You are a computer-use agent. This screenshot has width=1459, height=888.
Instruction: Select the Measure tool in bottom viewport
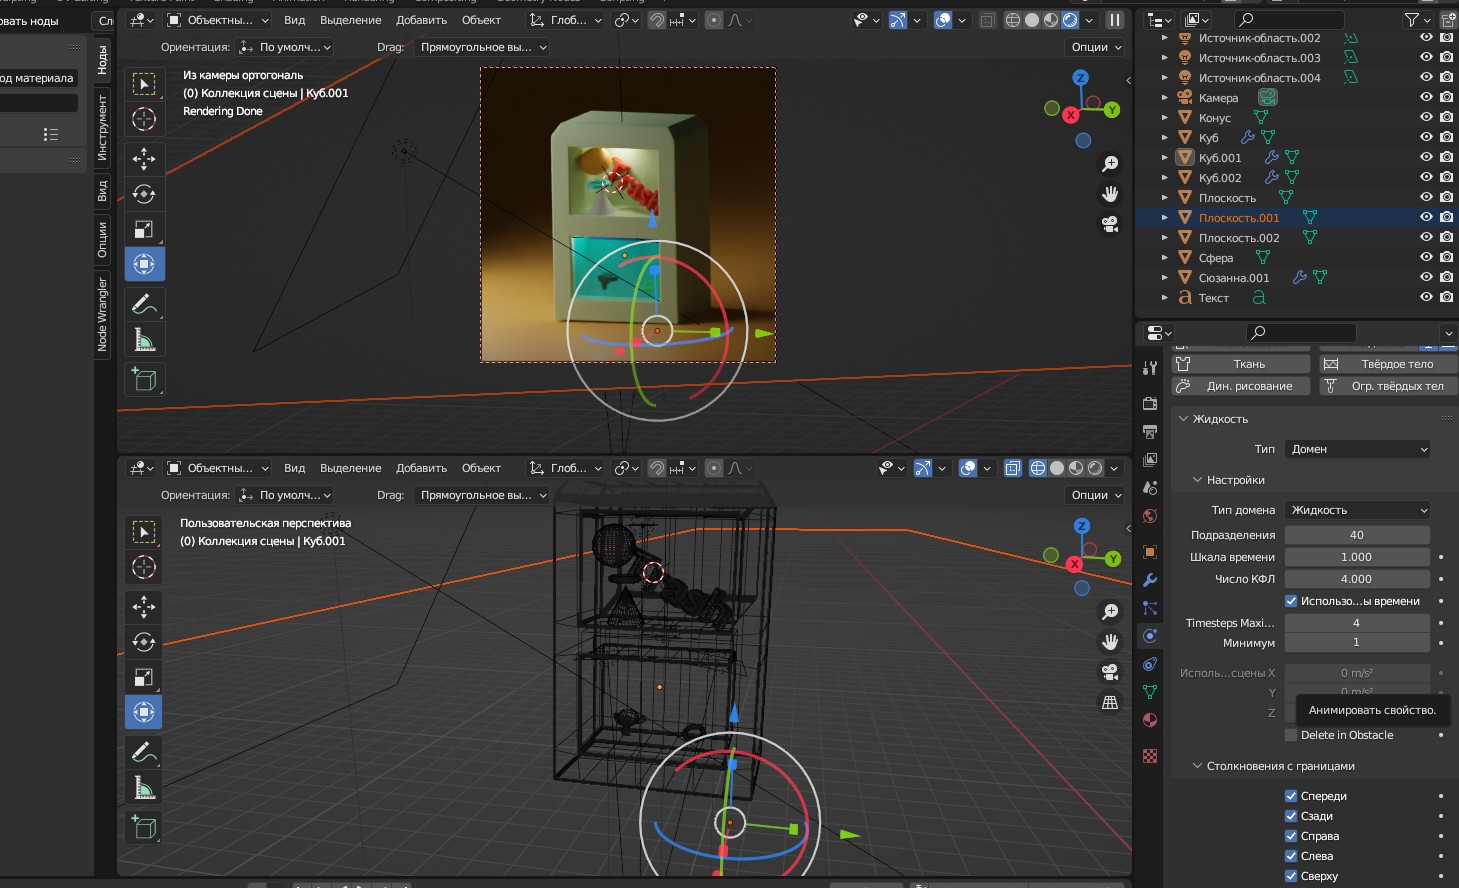click(144, 788)
